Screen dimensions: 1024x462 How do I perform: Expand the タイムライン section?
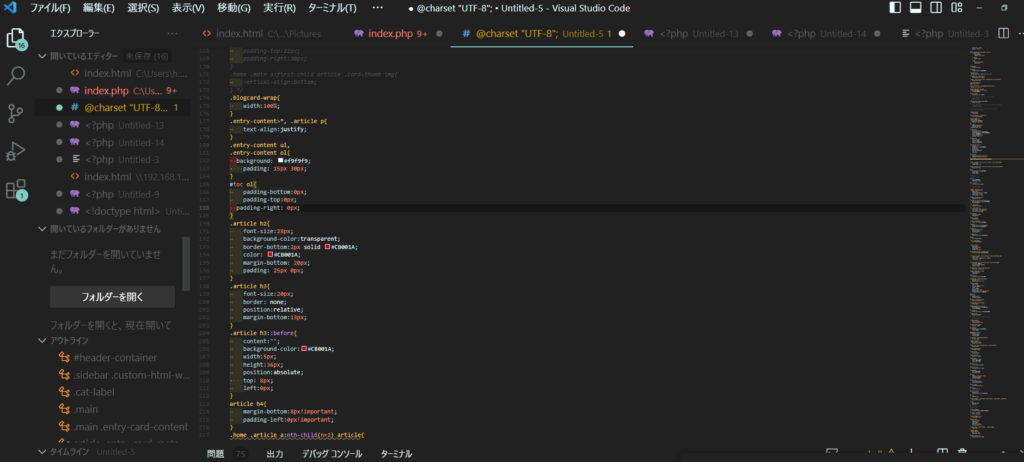point(42,452)
